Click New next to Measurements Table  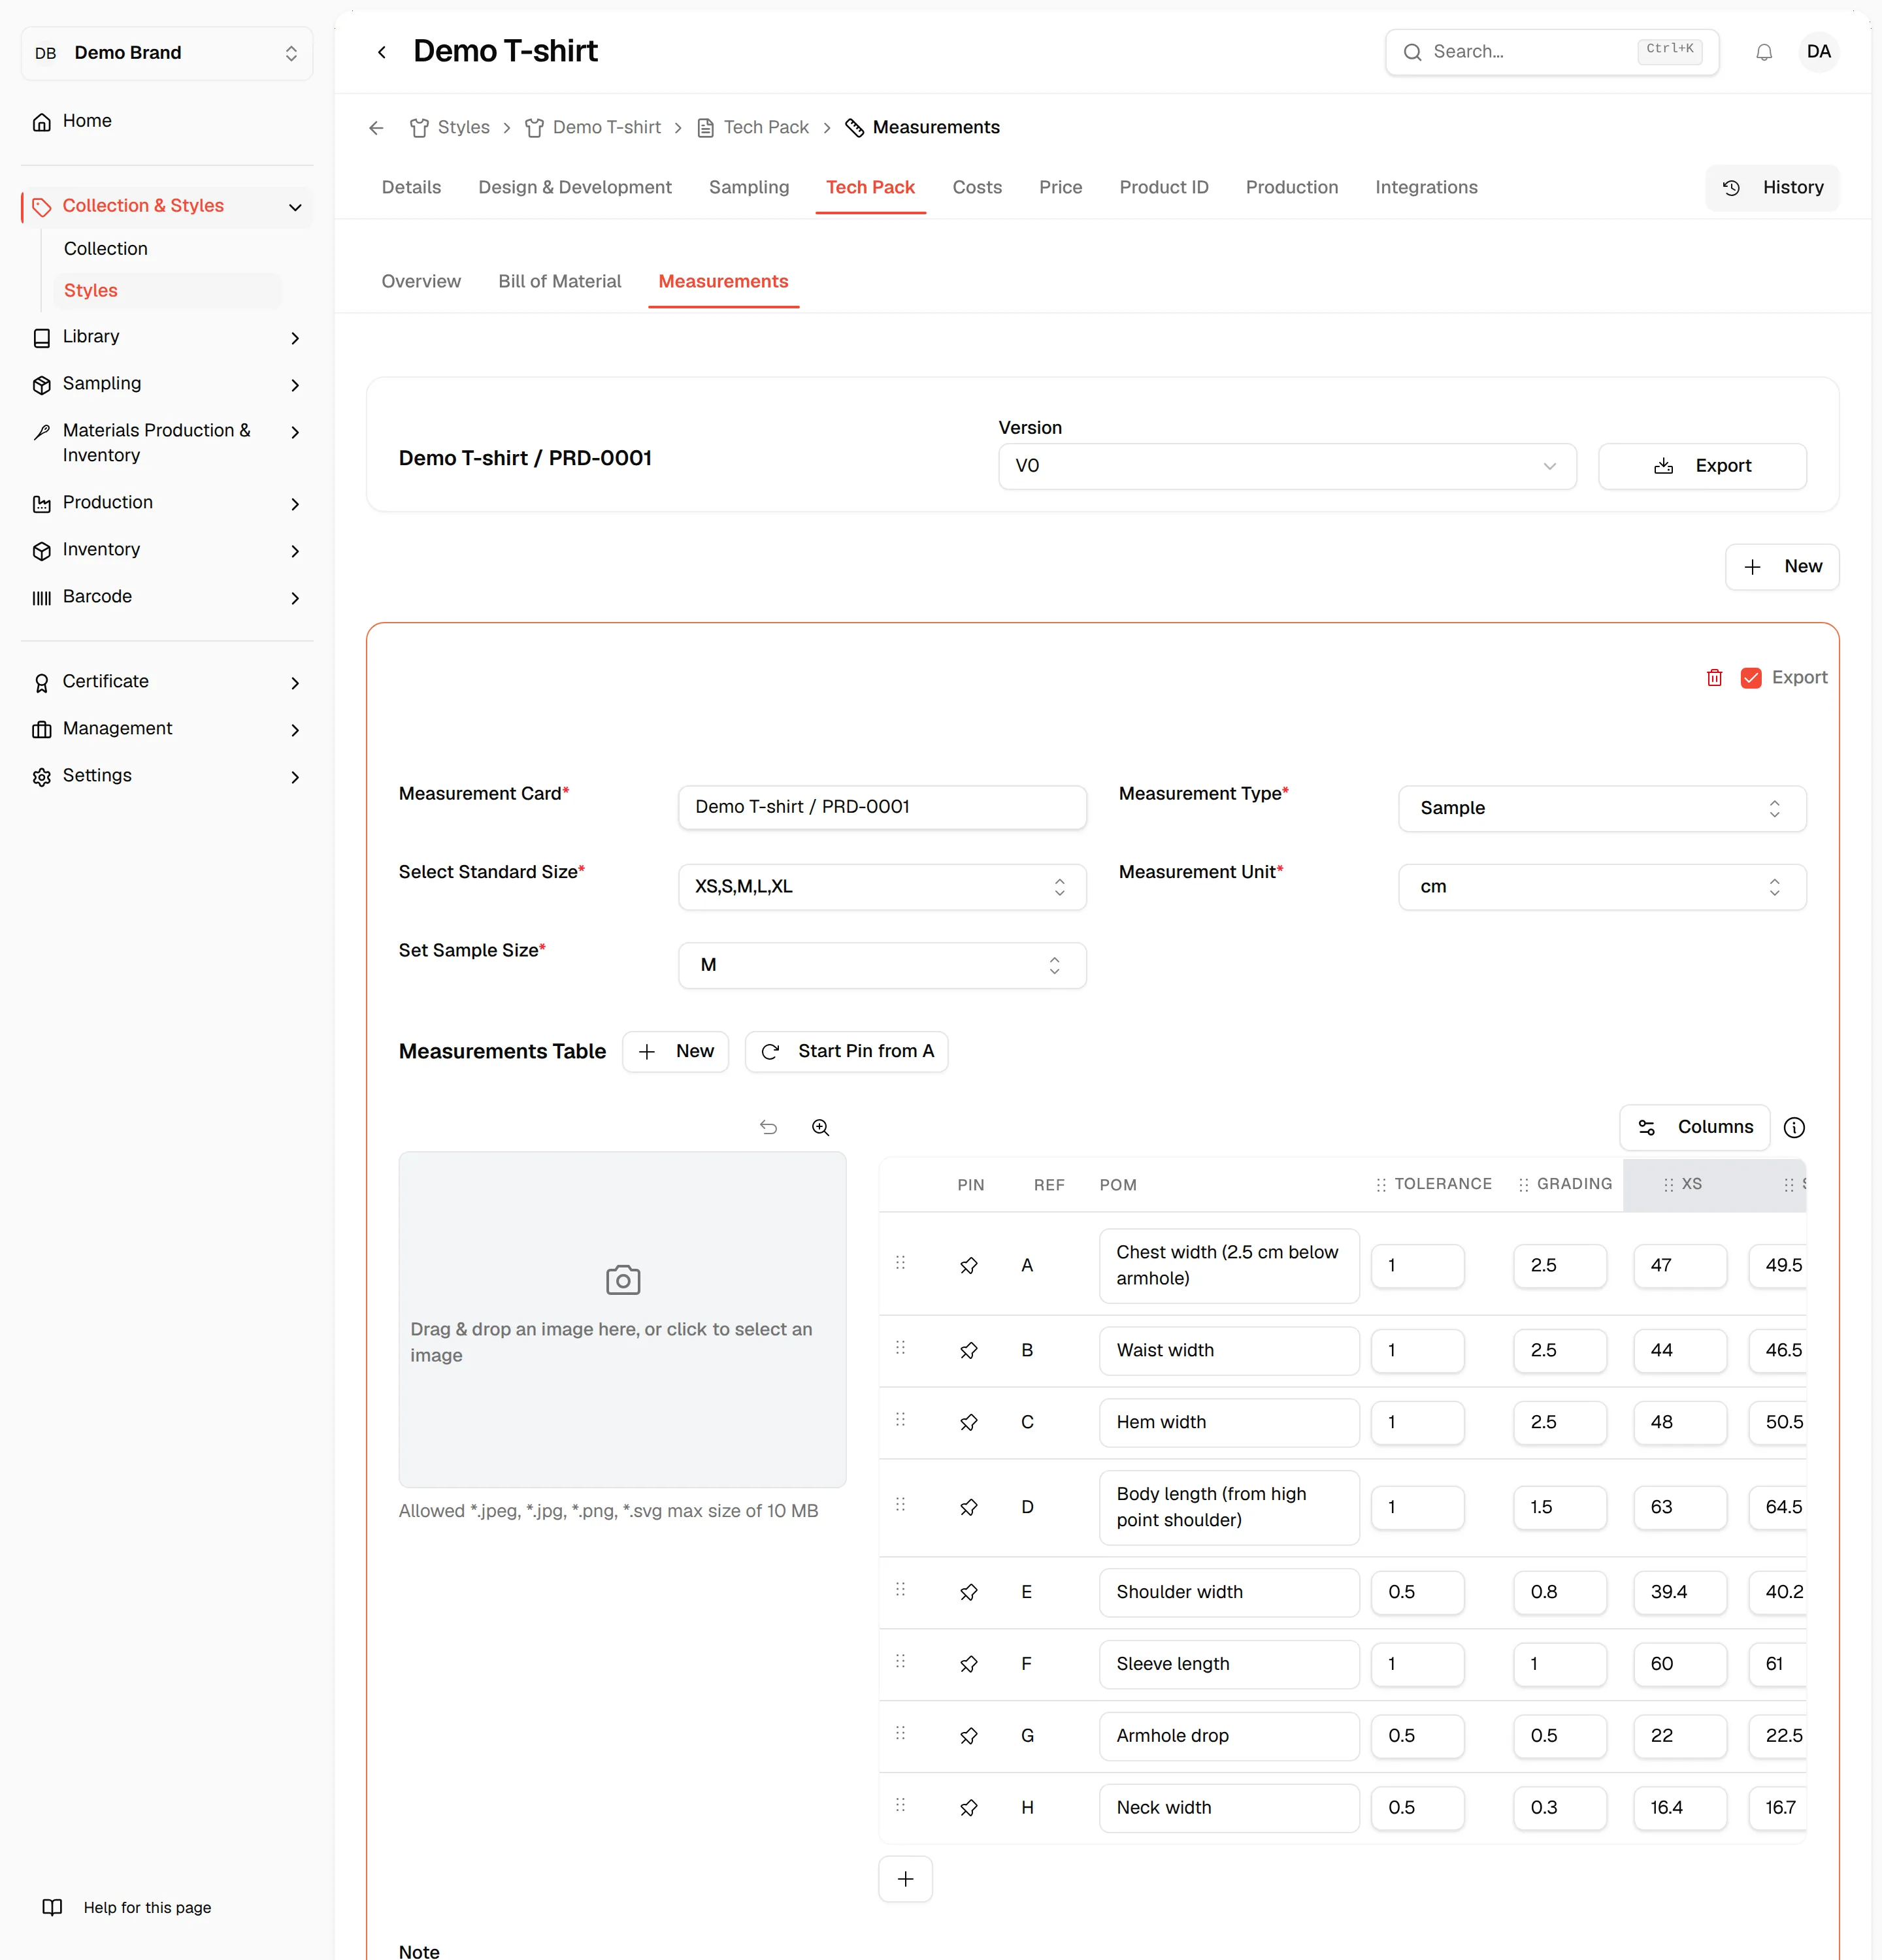pos(675,1051)
